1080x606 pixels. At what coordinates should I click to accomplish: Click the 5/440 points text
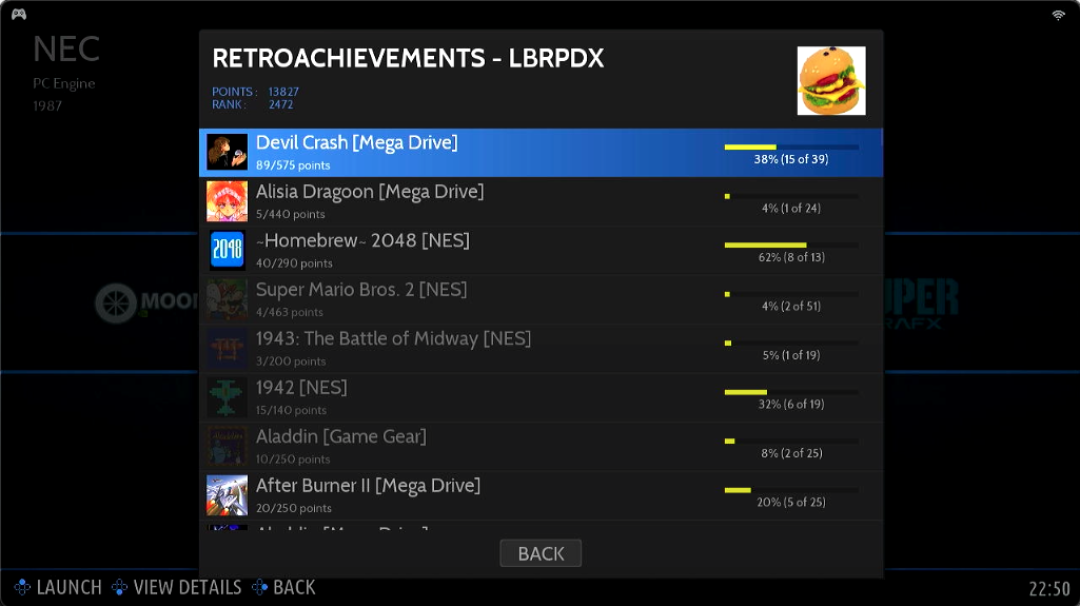[x=290, y=214]
